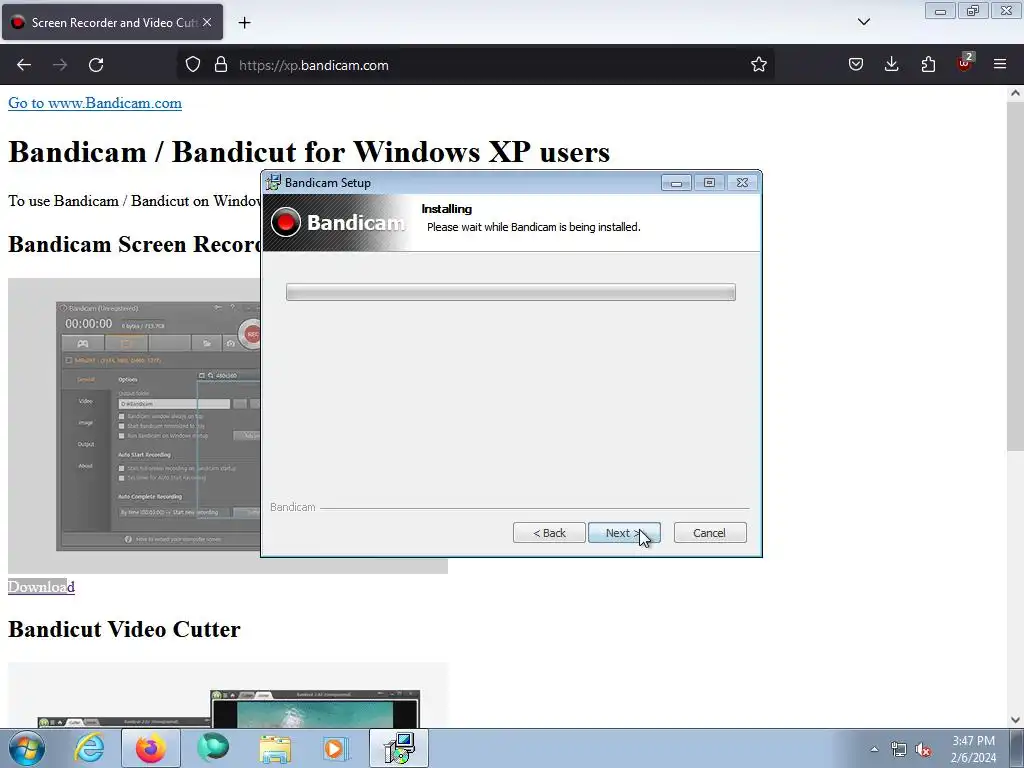Open a new browser tab
Screen dimensions: 1024x768
[x=244, y=23]
